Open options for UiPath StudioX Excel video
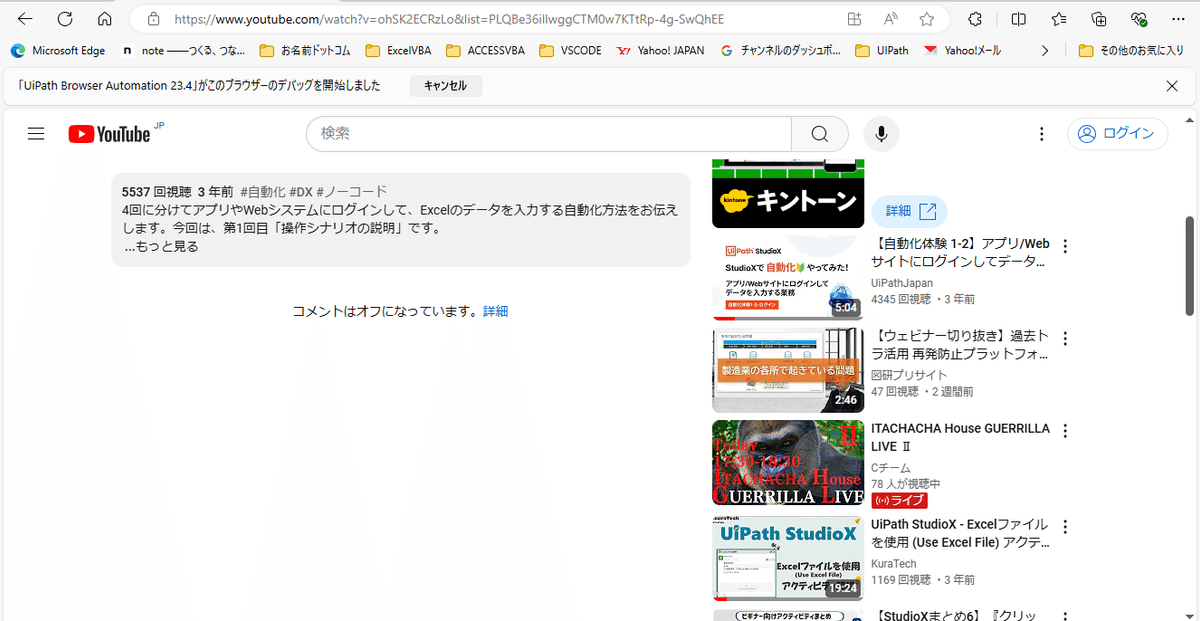The width and height of the screenshot is (1200, 621). point(1065,526)
